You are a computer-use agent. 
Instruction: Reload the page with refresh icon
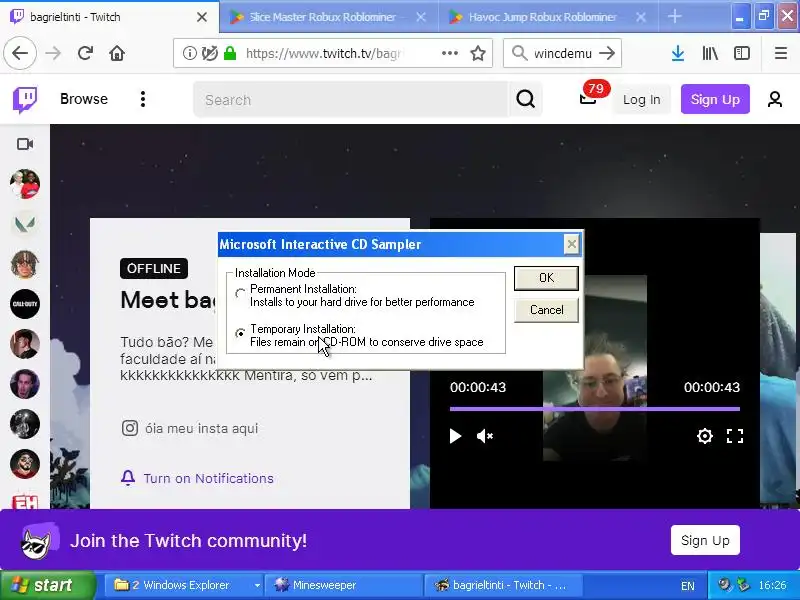[85, 53]
